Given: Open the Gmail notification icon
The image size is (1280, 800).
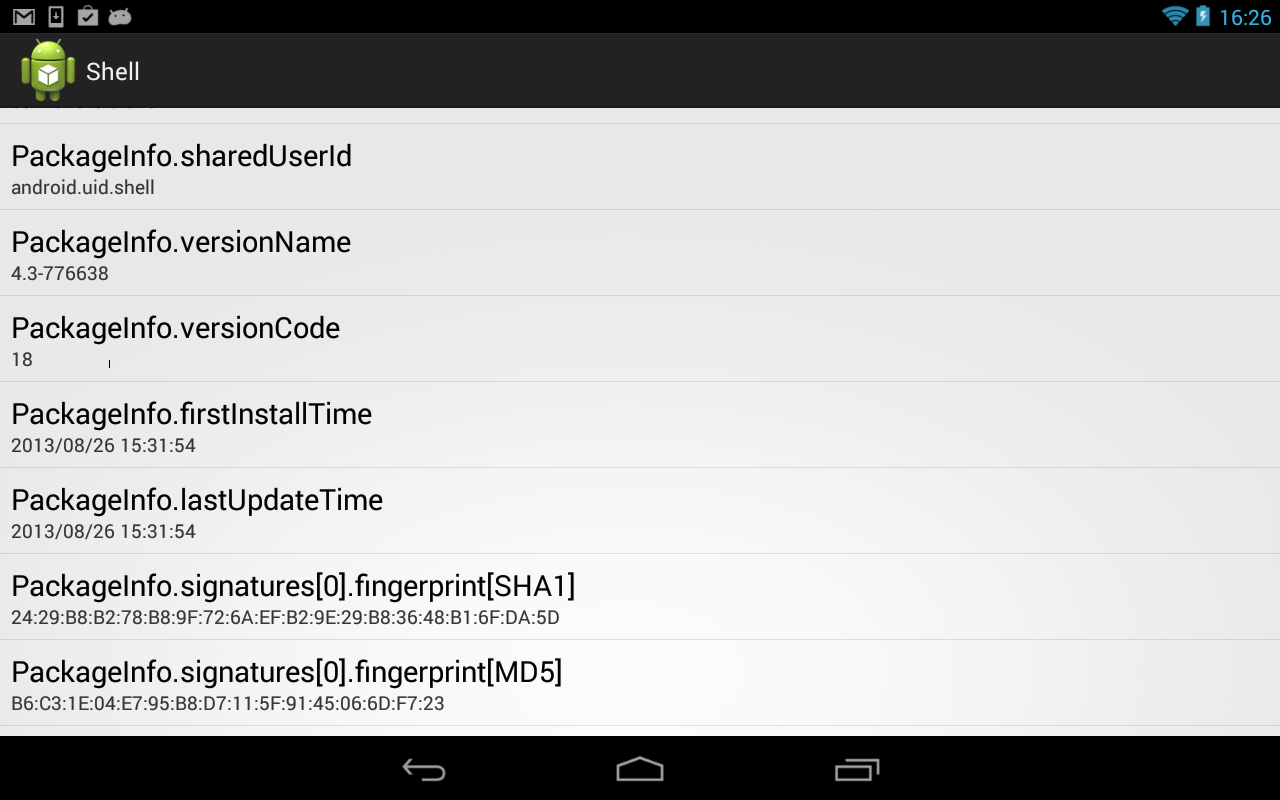Looking at the screenshot, I should 24,17.
